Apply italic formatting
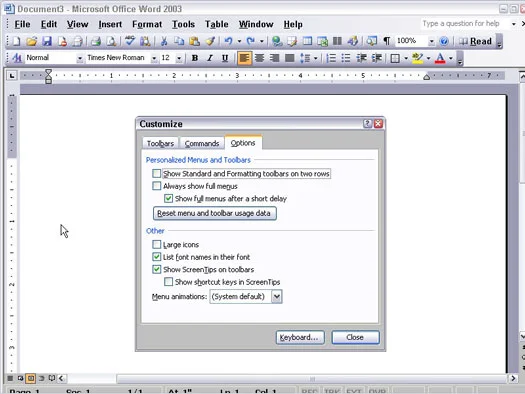Image resolution: width=525 pixels, height=394 pixels. 210,58
